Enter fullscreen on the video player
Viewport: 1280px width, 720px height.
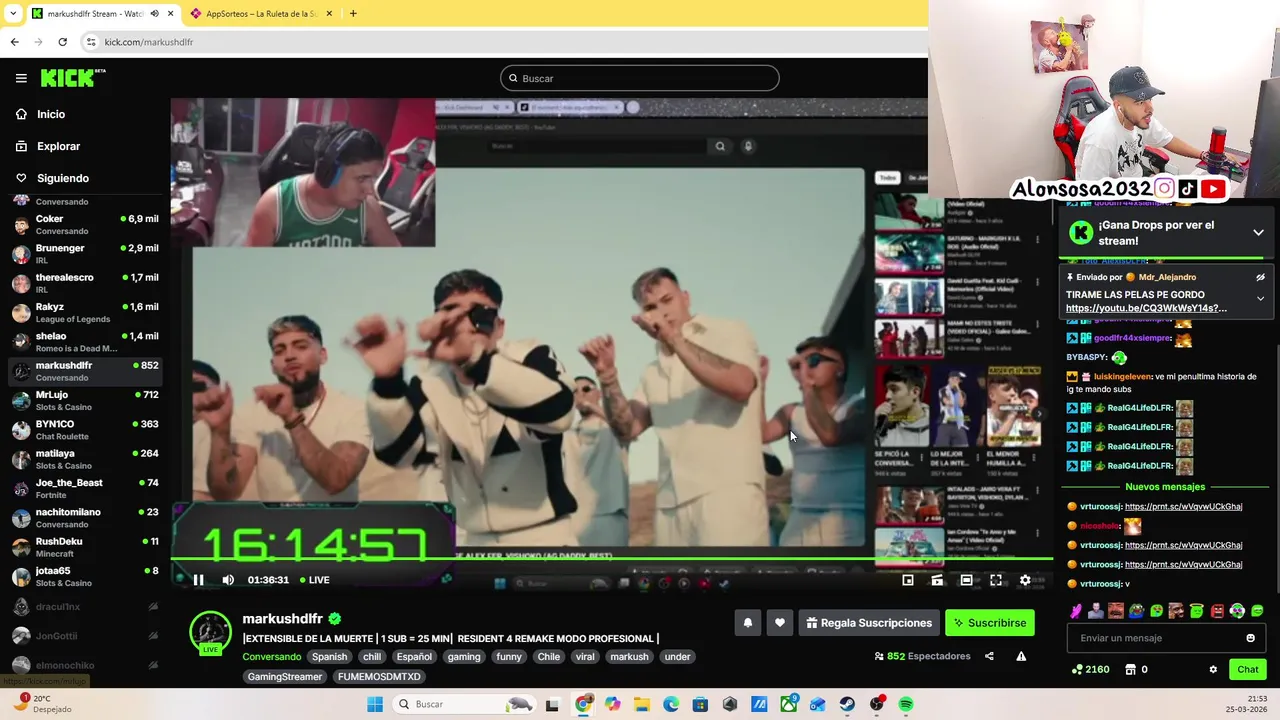[996, 580]
